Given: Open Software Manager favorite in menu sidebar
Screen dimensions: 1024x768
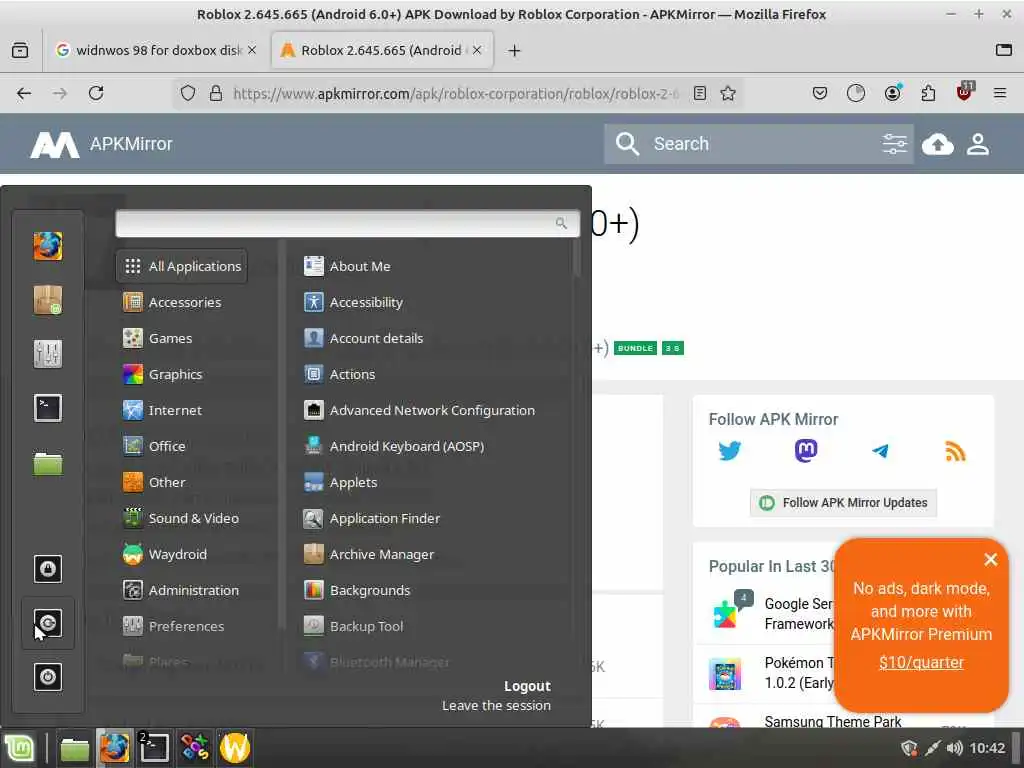Looking at the screenshot, I should click(x=48, y=300).
